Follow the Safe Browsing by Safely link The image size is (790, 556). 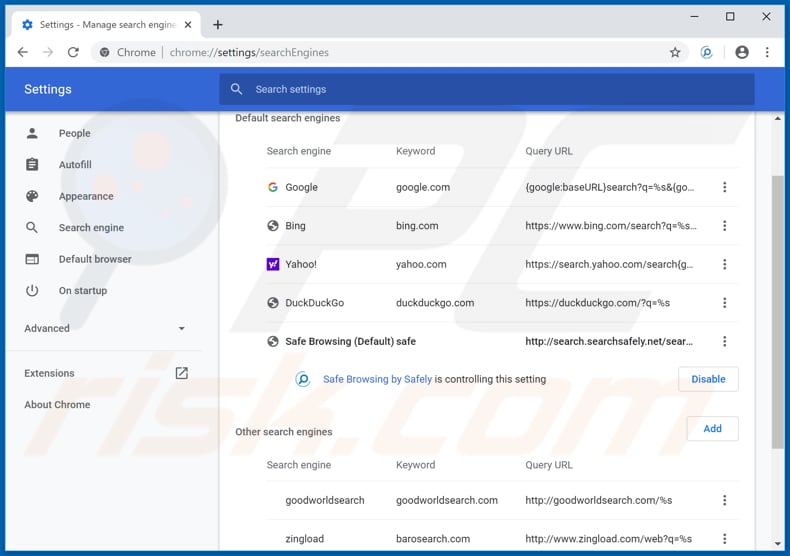(377, 379)
